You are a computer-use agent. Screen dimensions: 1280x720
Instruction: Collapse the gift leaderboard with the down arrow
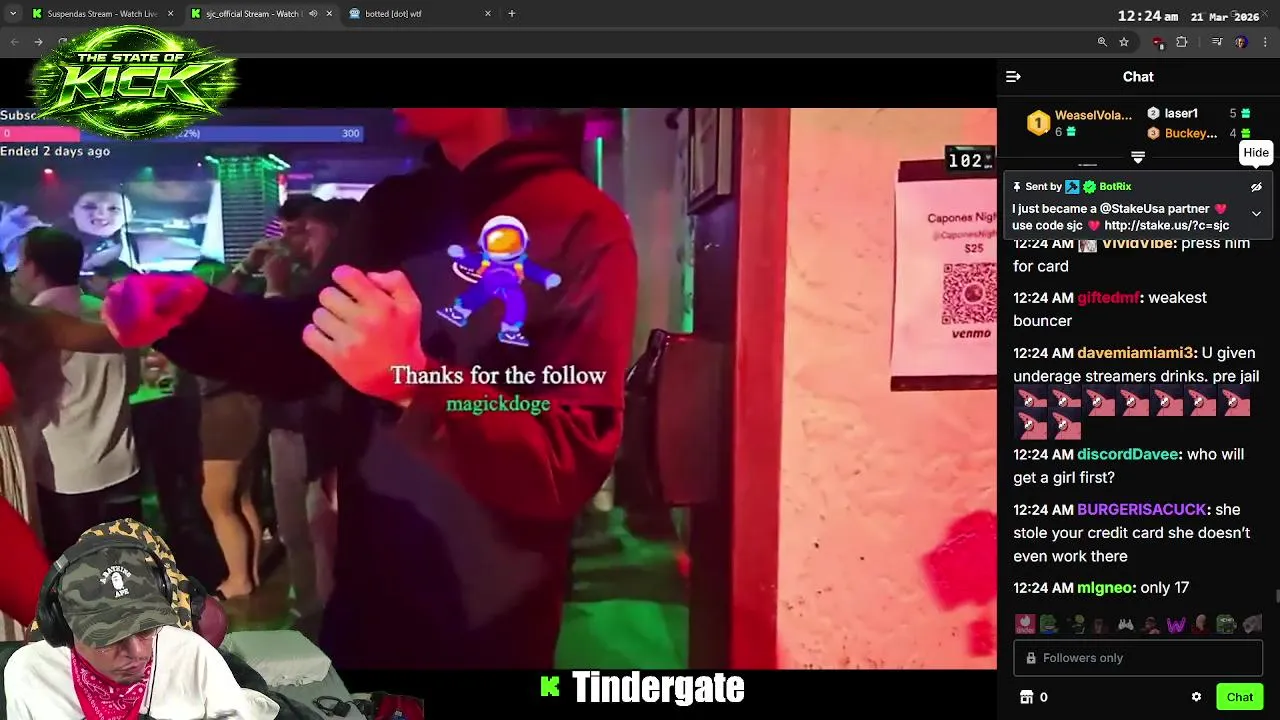click(1137, 157)
